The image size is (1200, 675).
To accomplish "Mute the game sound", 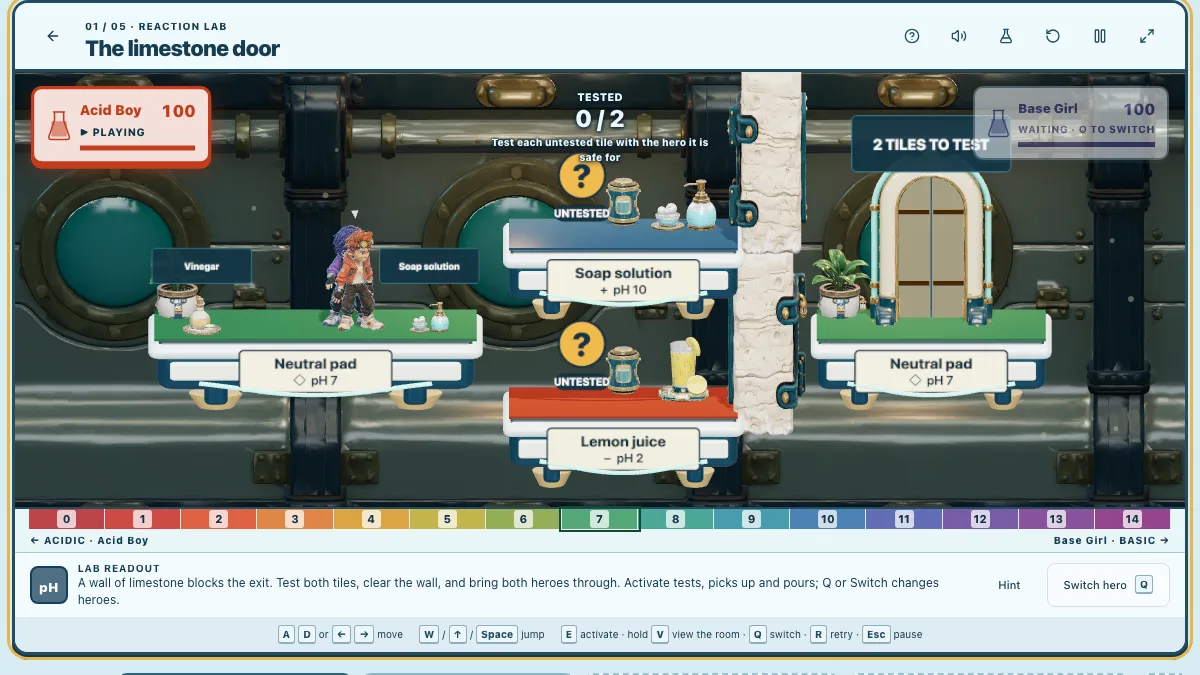I will tap(959, 36).
